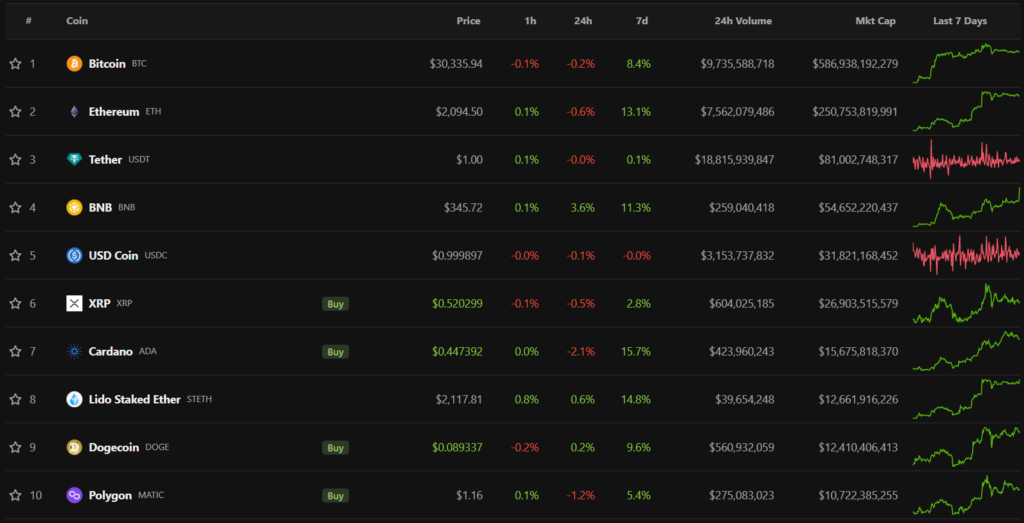Click the XRP logo icon
1024x523 pixels.
74,304
